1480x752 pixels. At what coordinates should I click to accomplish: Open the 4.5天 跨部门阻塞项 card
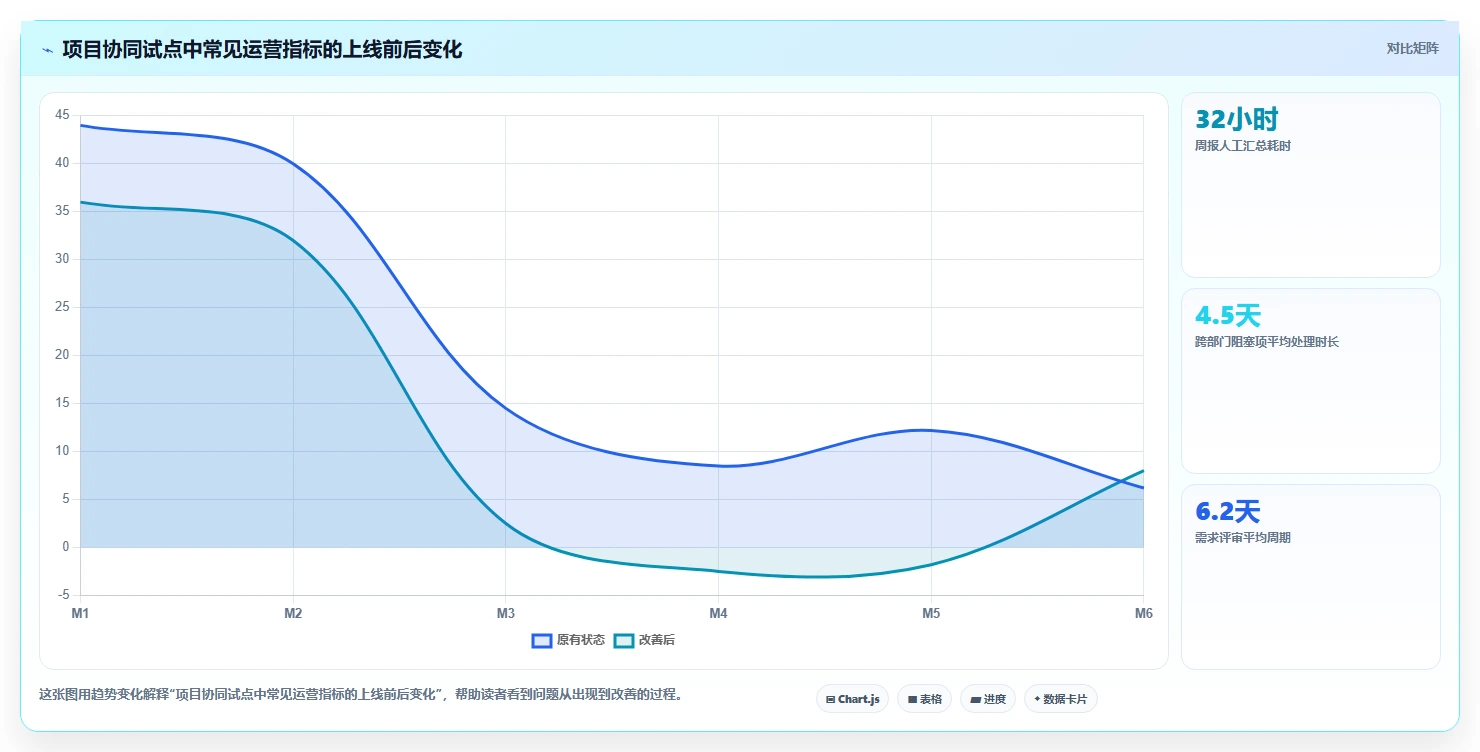pyautogui.click(x=1311, y=381)
